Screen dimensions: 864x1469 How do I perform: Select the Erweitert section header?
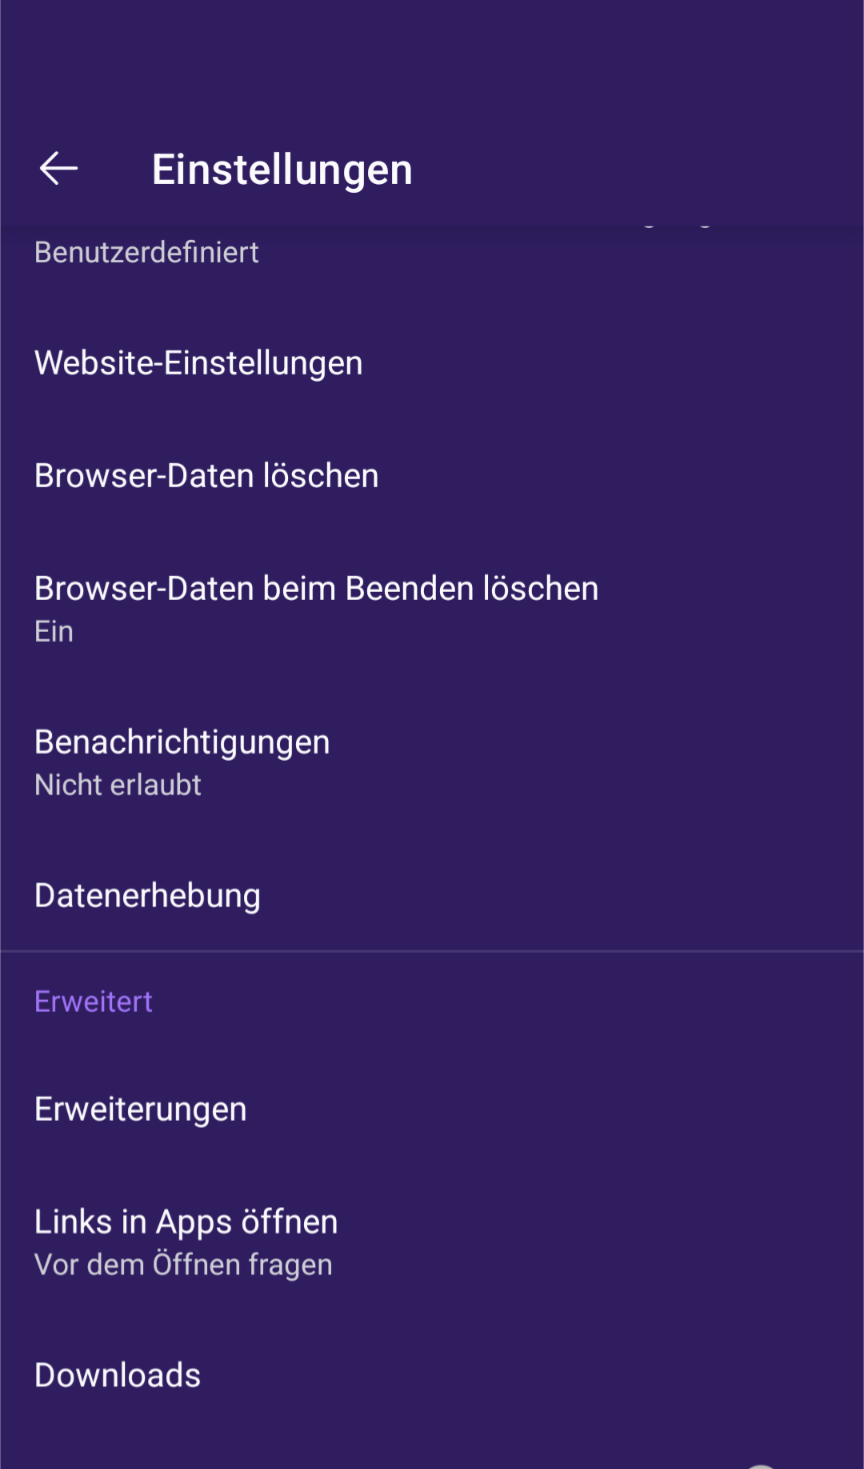pyautogui.click(x=93, y=1000)
